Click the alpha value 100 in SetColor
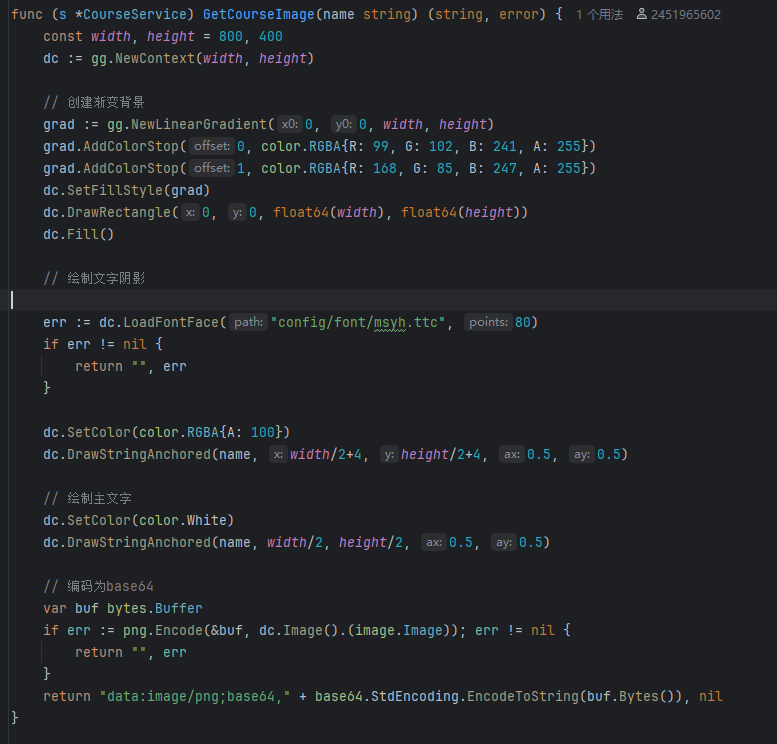This screenshot has width=777, height=744. pos(262,432)
